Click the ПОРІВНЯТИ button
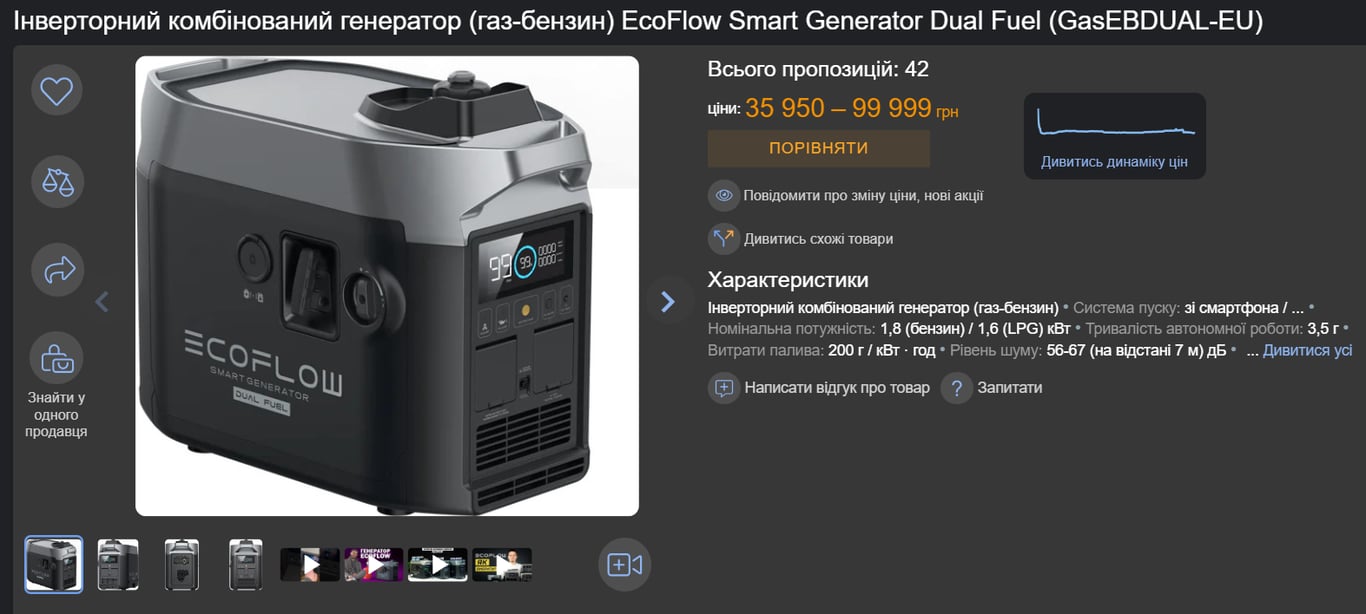 819,148
